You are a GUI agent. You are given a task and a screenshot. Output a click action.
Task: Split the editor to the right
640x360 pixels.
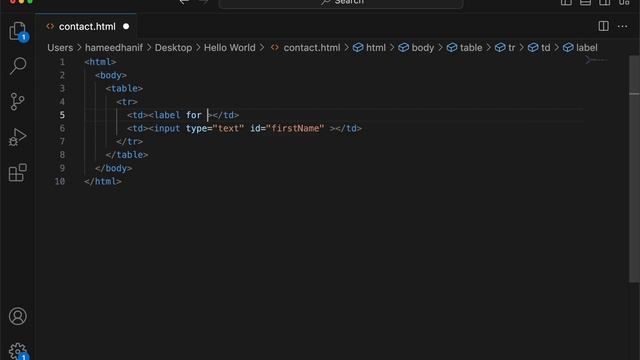click(603, 27)
